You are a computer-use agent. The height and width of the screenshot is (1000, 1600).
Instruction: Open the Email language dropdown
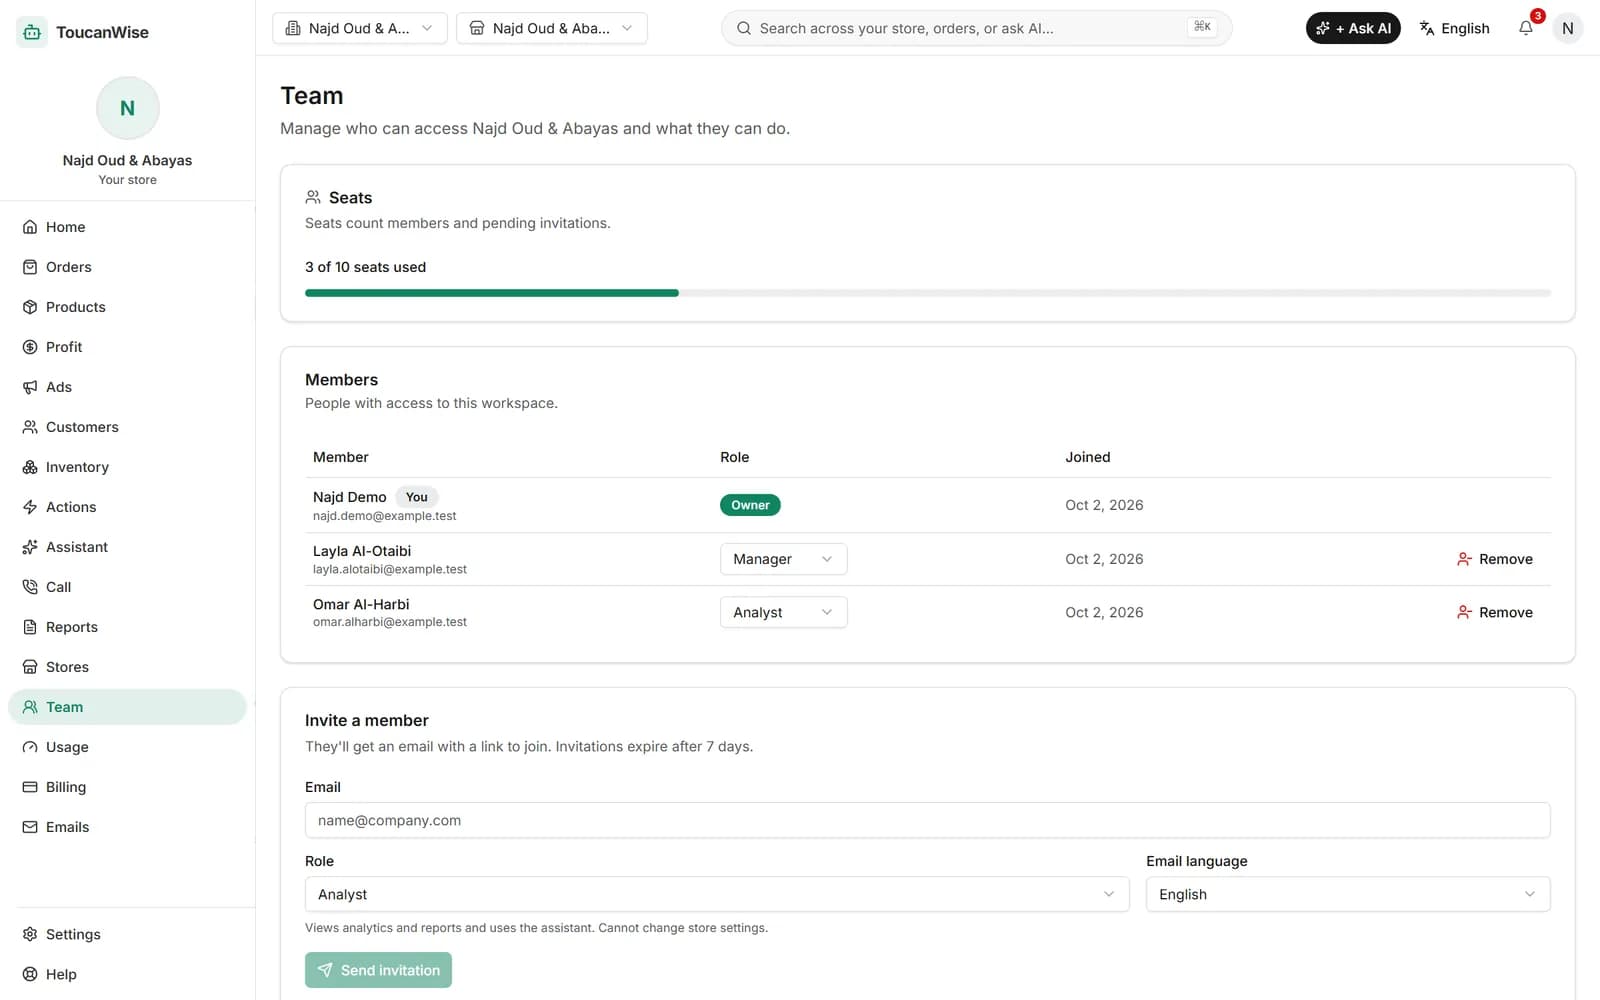pyautogui.click(x=1348, y=894)
